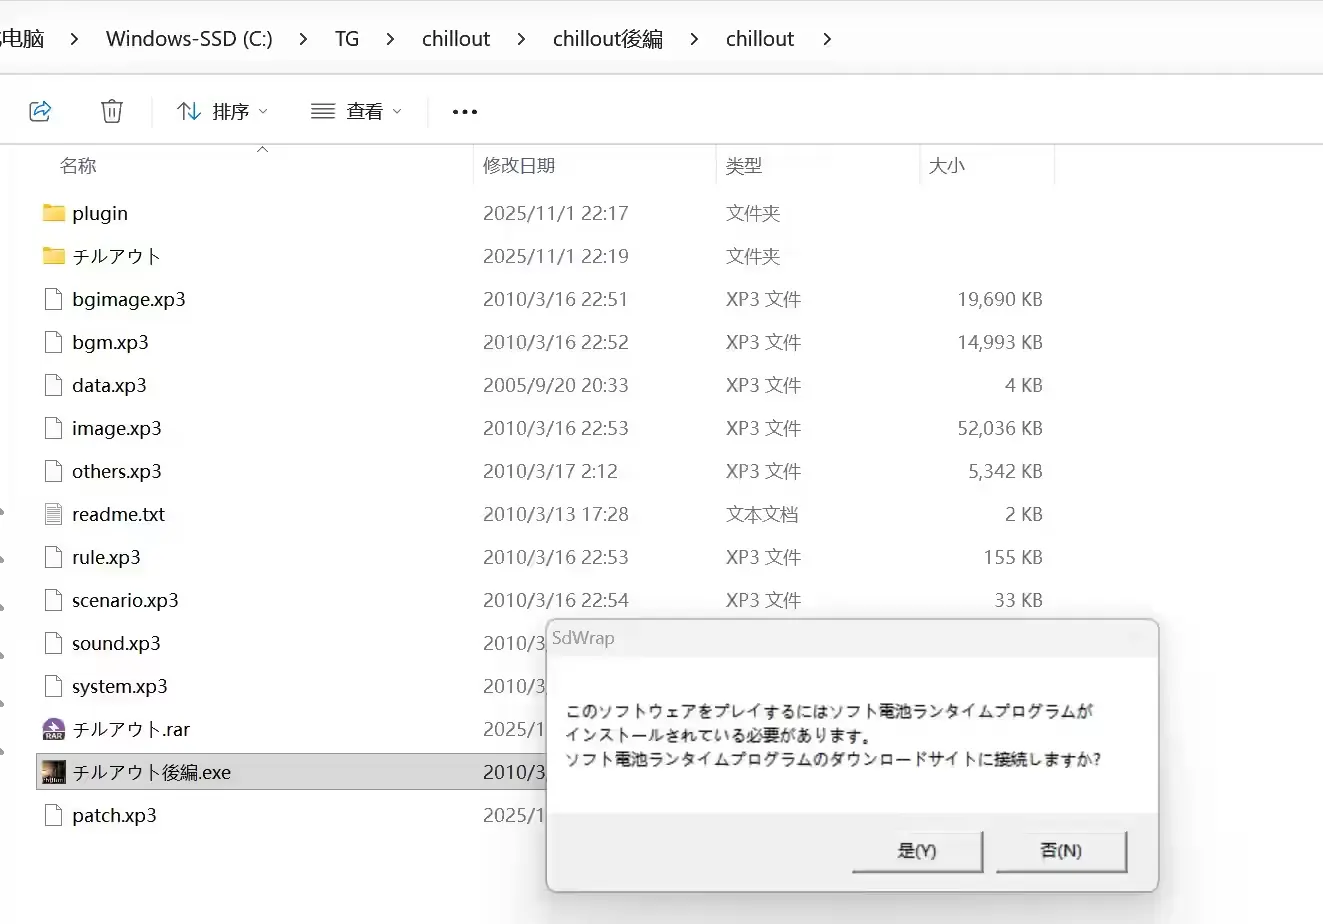Image resolution: width=1323 pixels, height=924 pixels.
Task: Click the Share icon in toolbar
Action: click(41, 111)
